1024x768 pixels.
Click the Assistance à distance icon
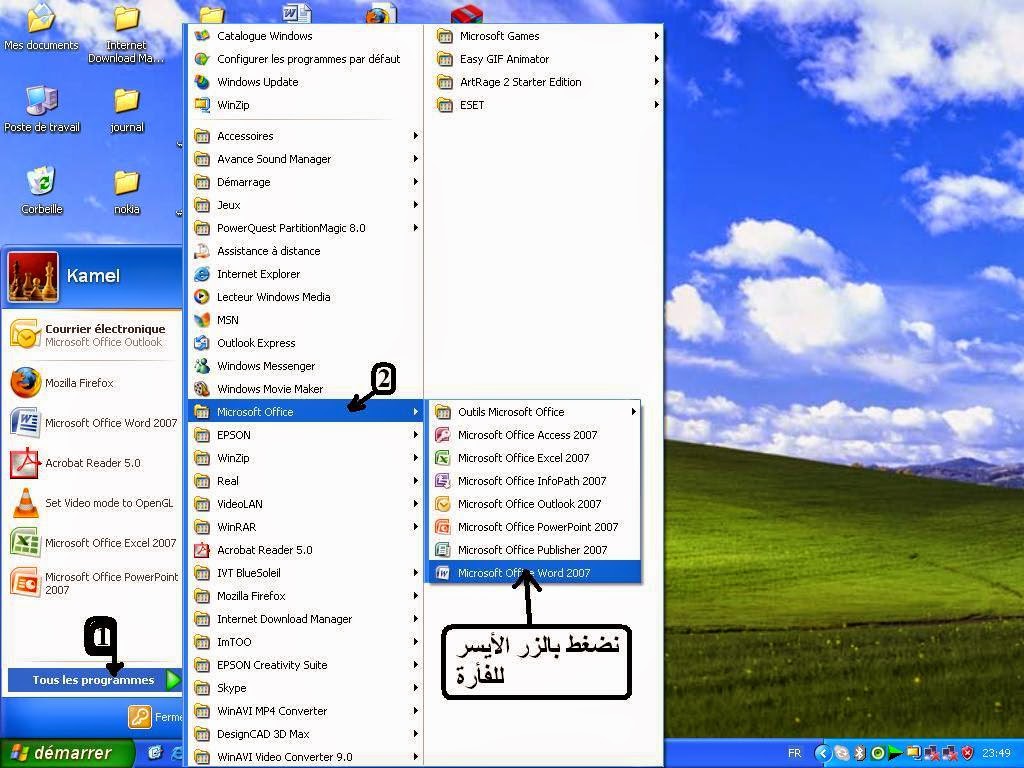coord(202,251)
